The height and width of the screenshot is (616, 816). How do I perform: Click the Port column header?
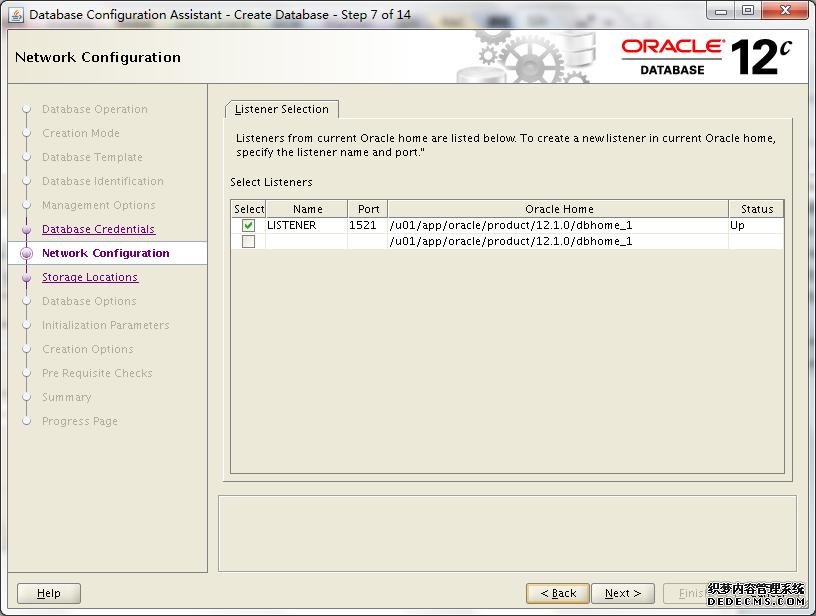coord(368,209)
